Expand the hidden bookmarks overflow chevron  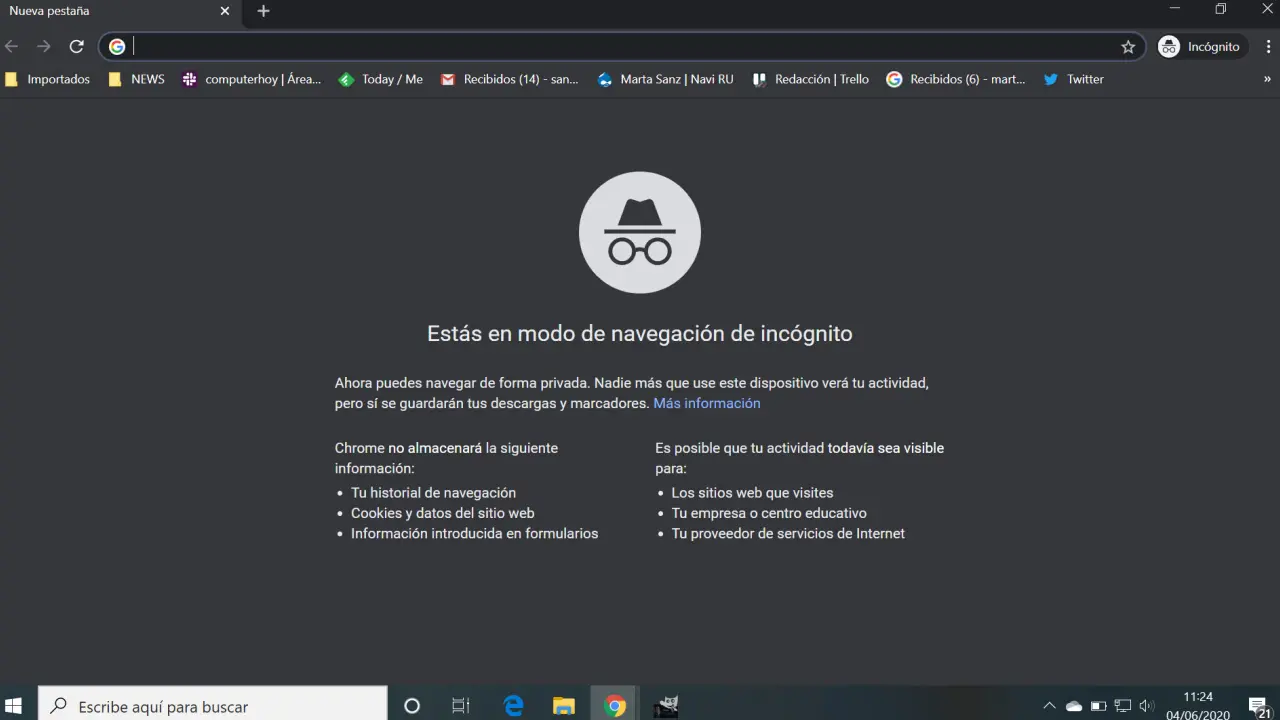(1267, 79)
